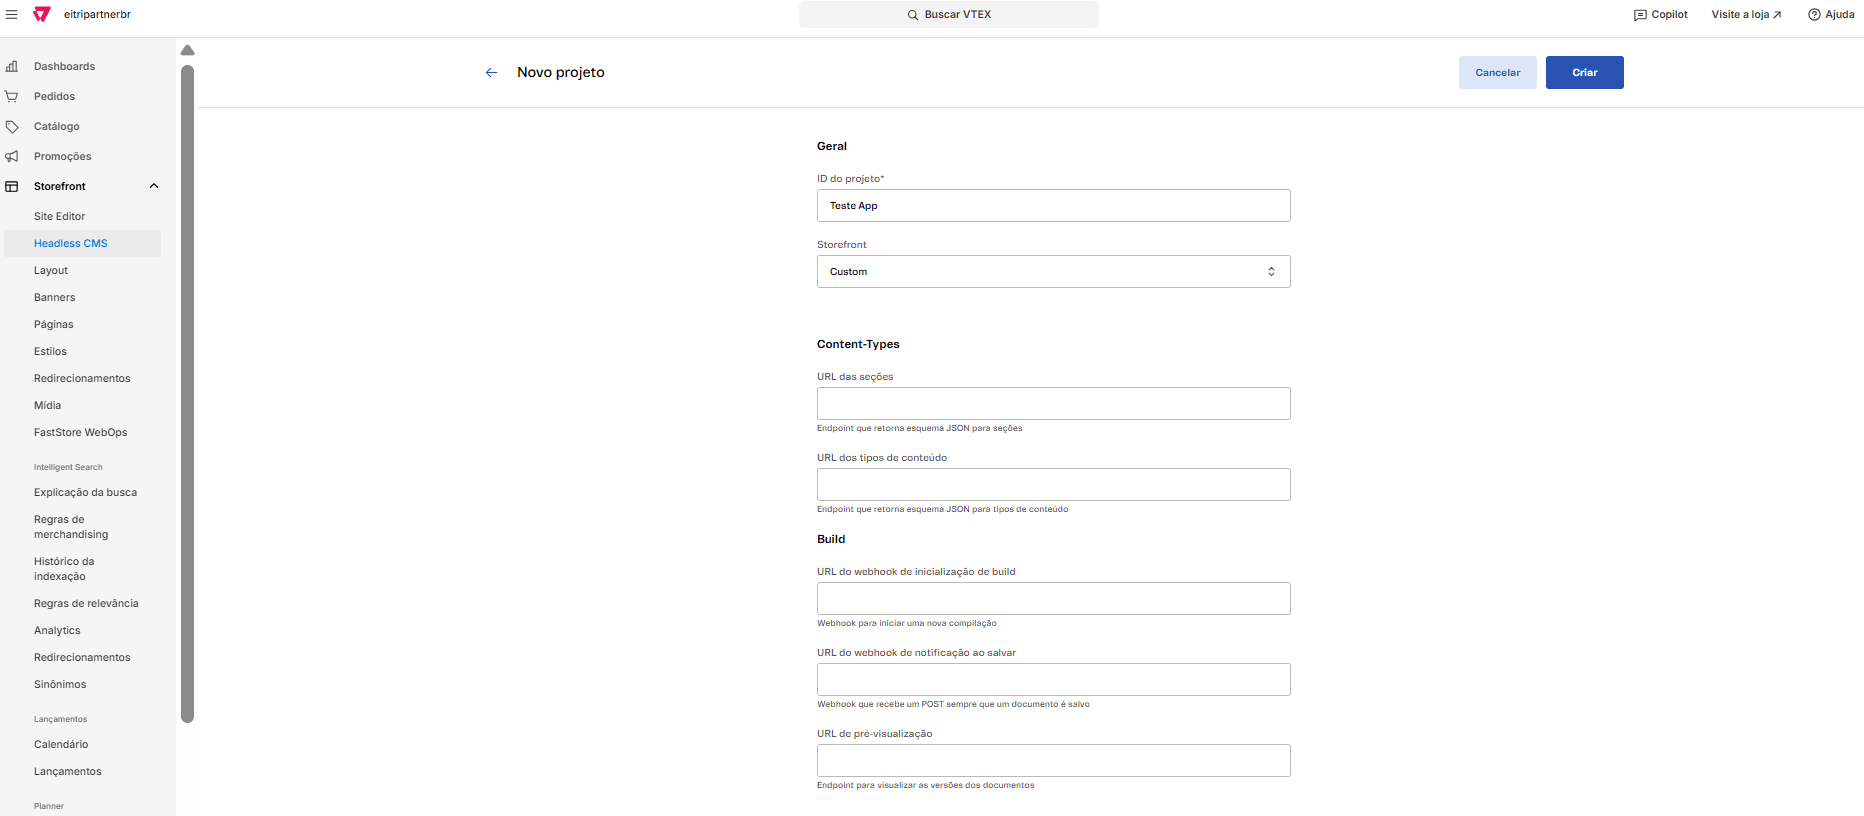Open Promoções using the megaphone icon
Image resolution: width=1864 pixels, height=816 pixels.
(x=12, y=156)
